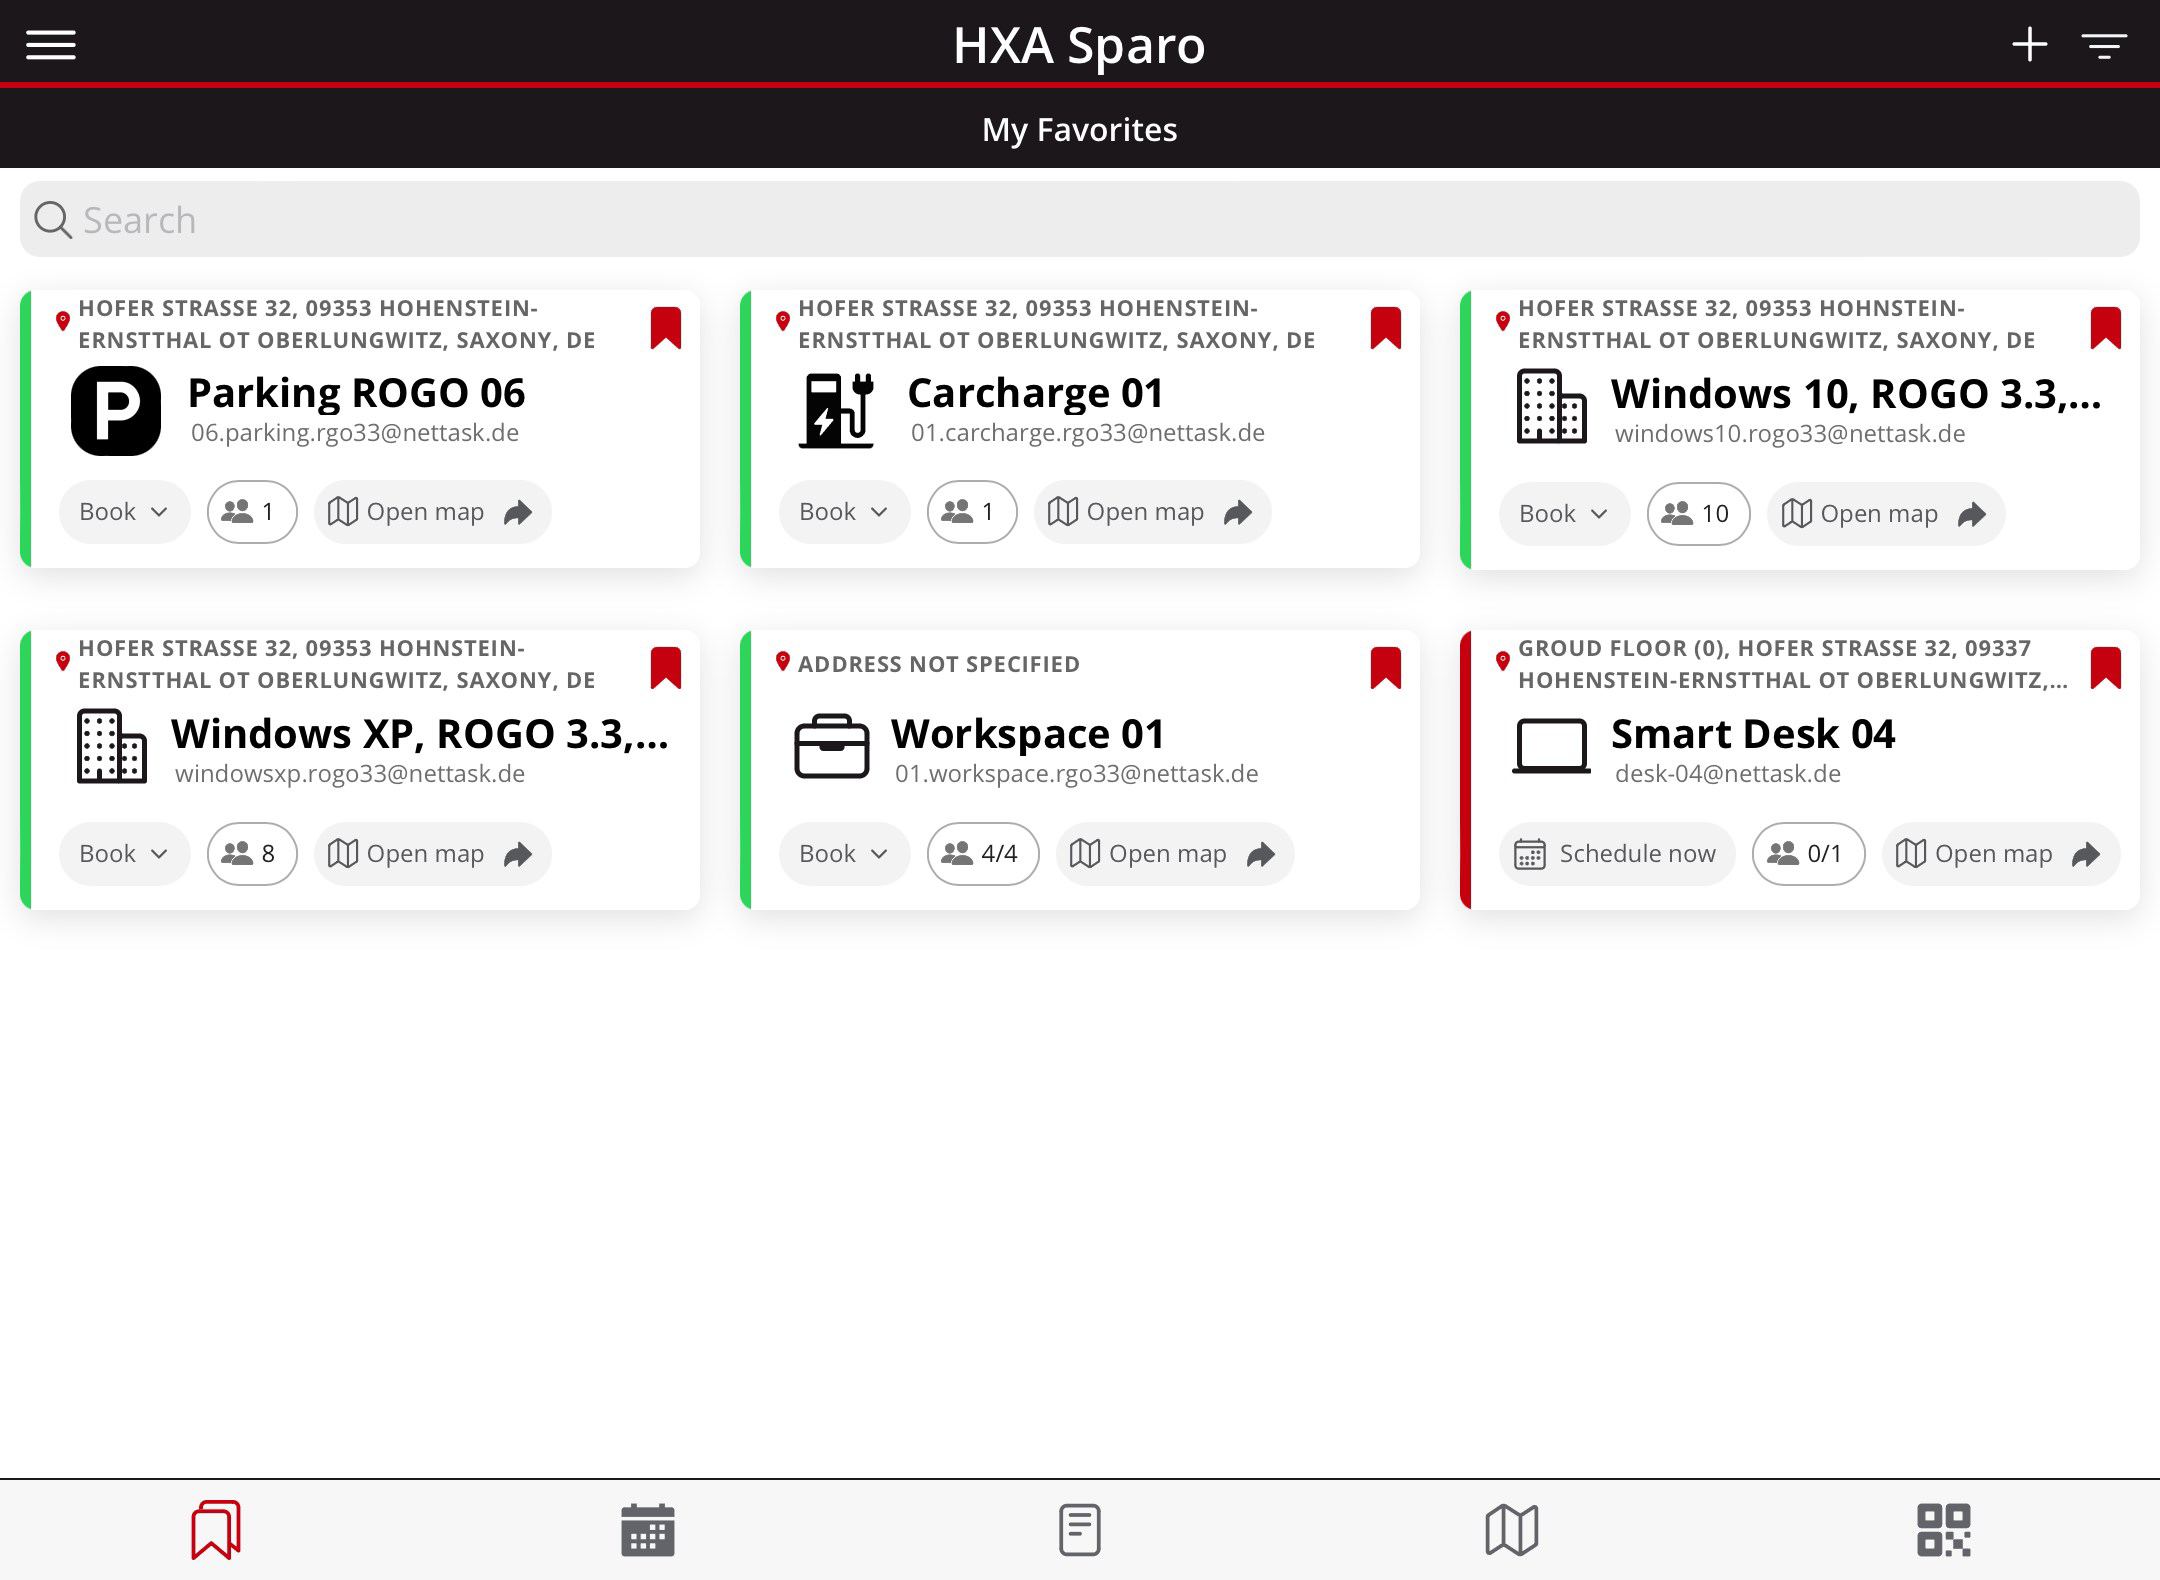Click the parking icon on Parking ROGO 06
Screen dimensions: 2160x1580
[x=117, y=408]
